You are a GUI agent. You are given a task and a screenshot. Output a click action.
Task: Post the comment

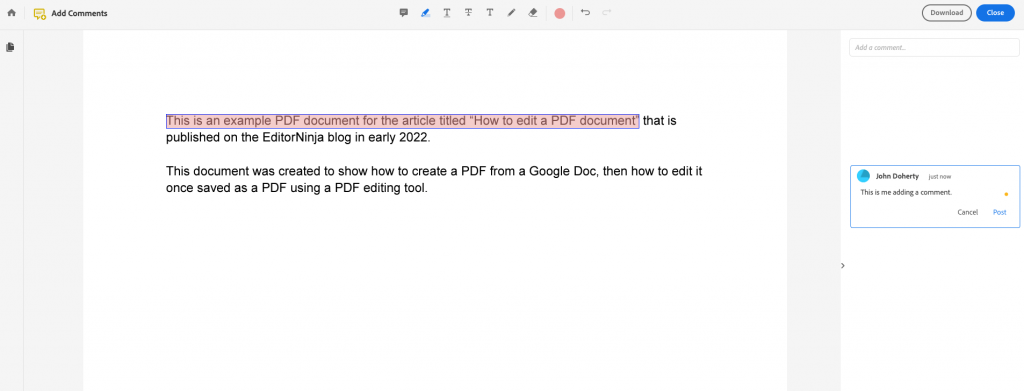pyautogui.click(x=999, y=212)
